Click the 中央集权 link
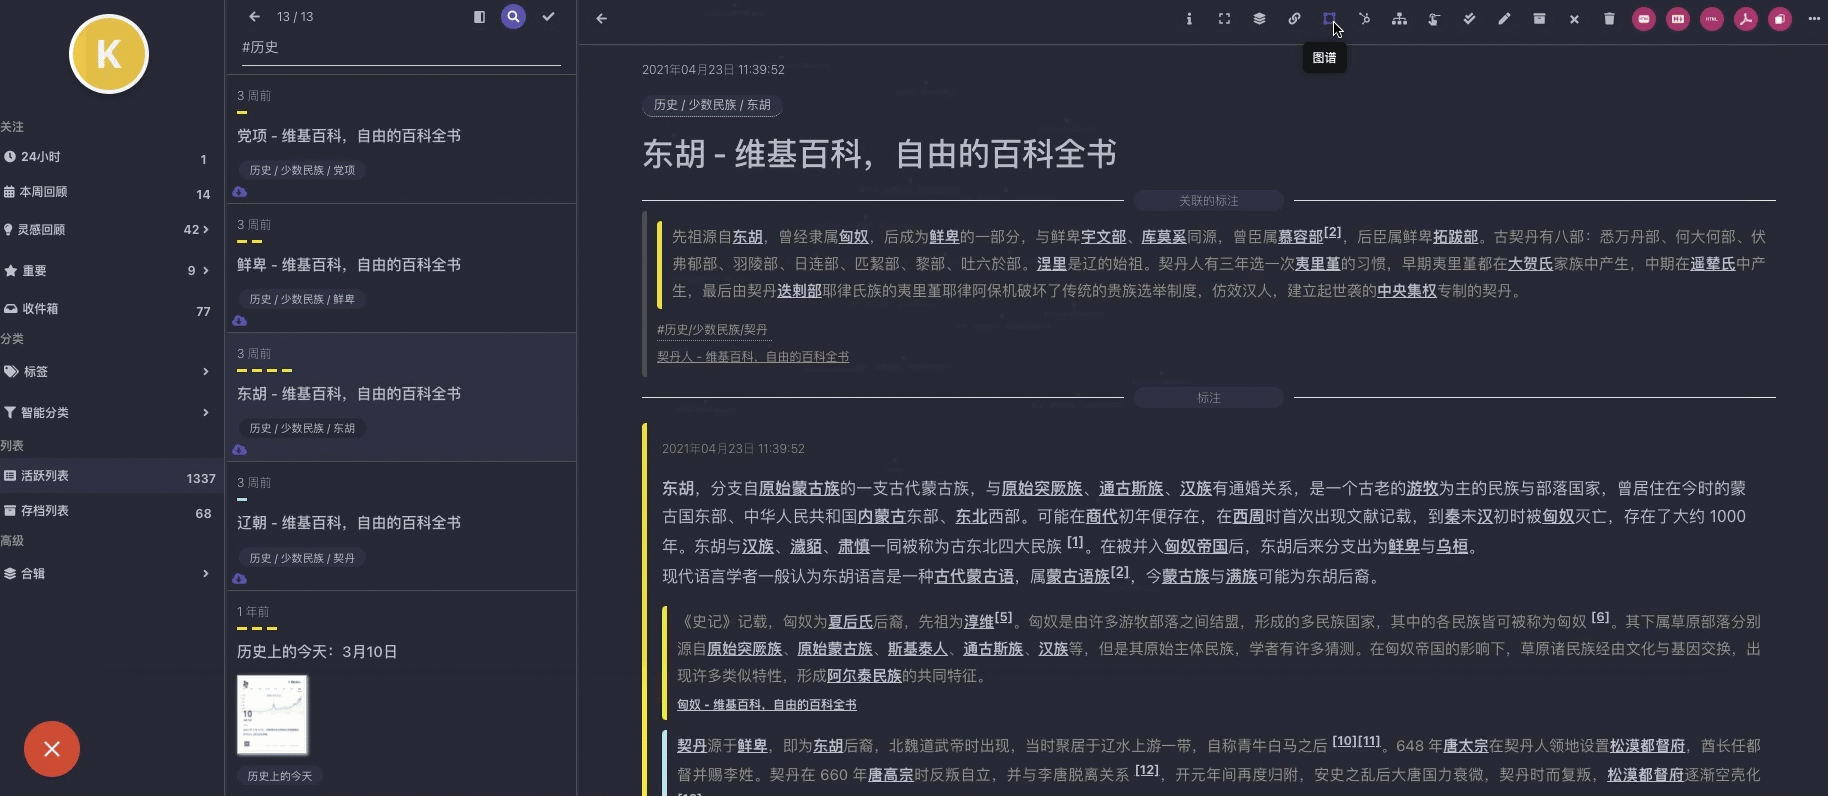The image size is (1828, 796). 1406,291
